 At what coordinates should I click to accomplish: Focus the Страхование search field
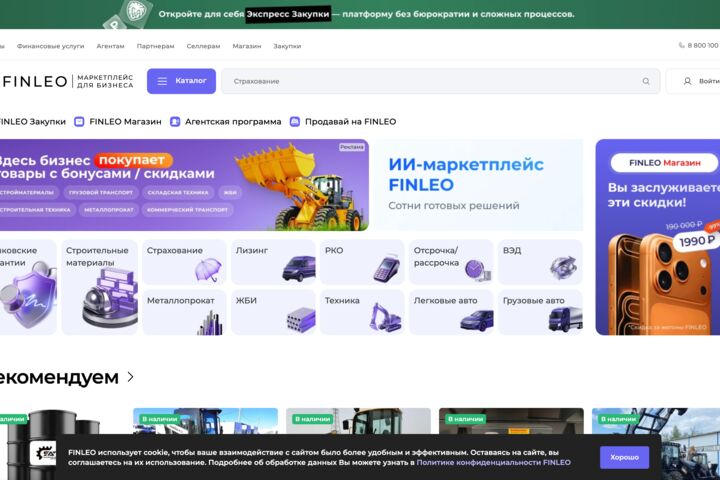click(440, 81)
